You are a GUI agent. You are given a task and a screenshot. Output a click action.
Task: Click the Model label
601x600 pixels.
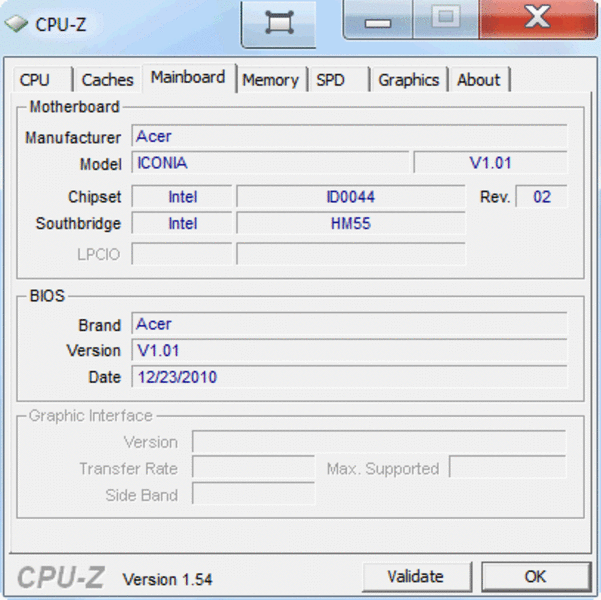(x=100, y=164)
